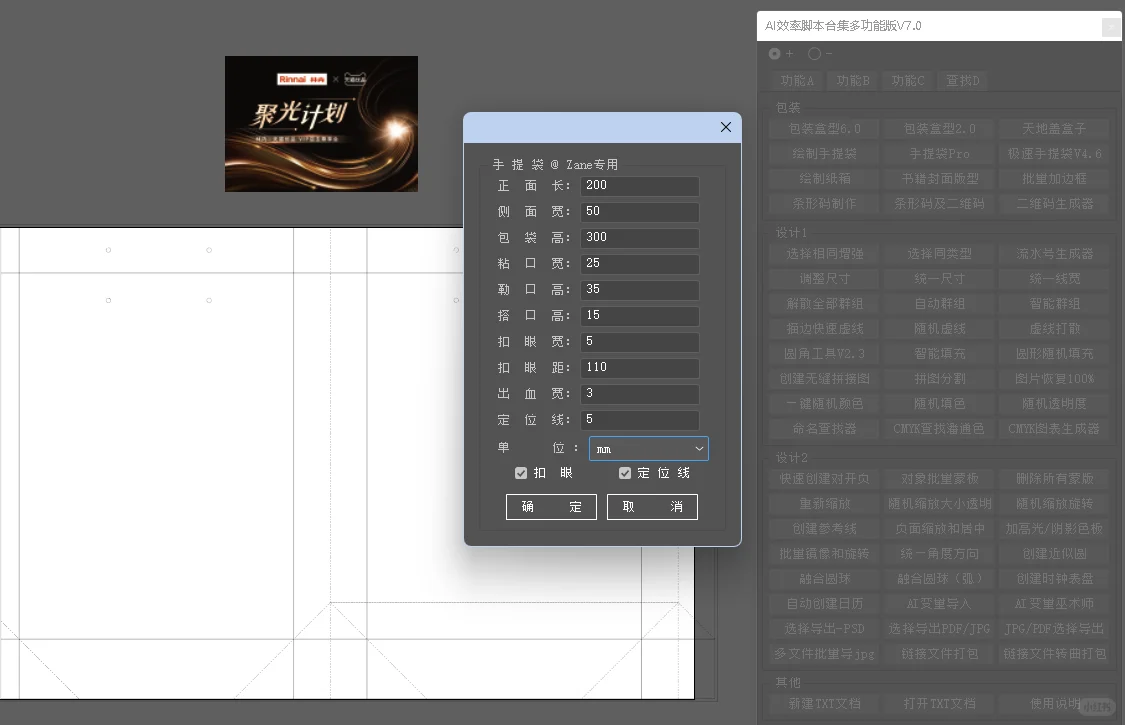Launch 极速手提袋V4.6 tool
The width and height of the screenshot is (1125, 725).
pos(1054,153)
